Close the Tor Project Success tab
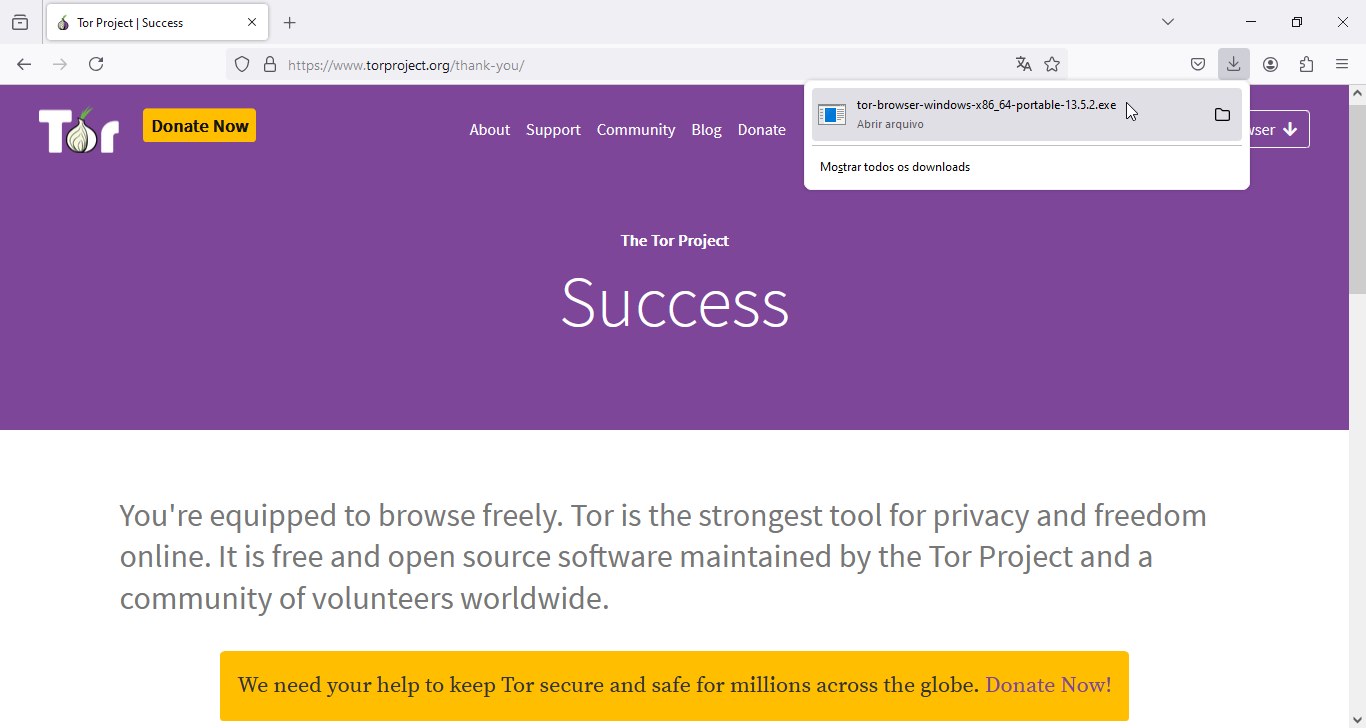Viewport: 1366px width, 728px height. pos(252,22)
